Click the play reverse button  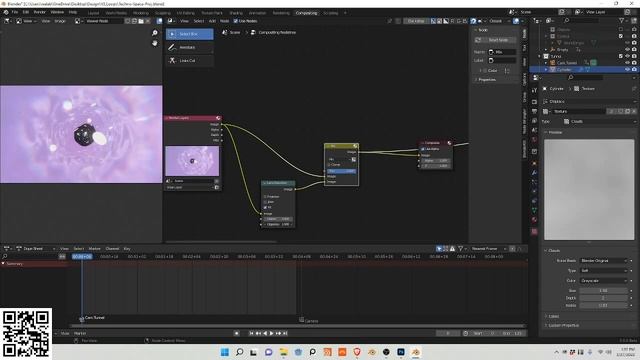(x=265, y=333)
